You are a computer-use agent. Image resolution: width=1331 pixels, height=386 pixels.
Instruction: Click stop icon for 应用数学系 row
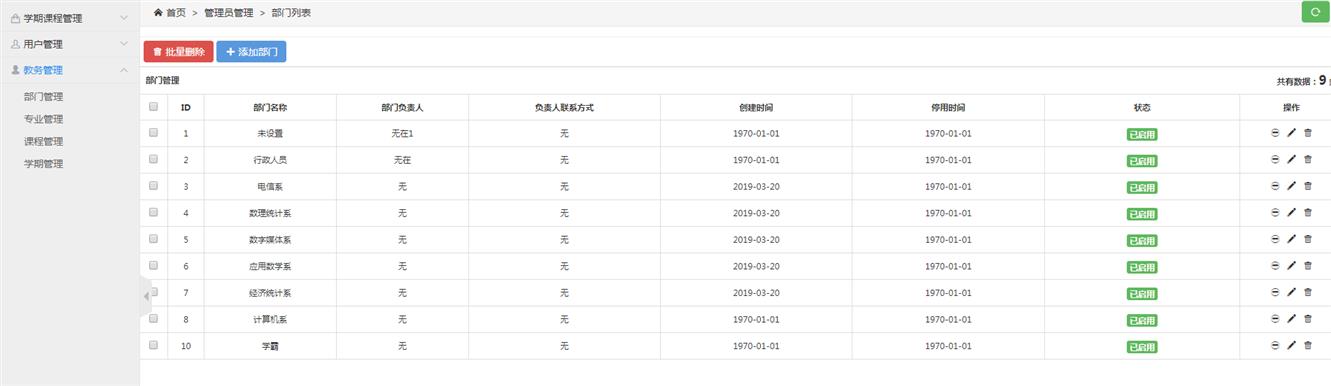click(x=1275, y=266)
